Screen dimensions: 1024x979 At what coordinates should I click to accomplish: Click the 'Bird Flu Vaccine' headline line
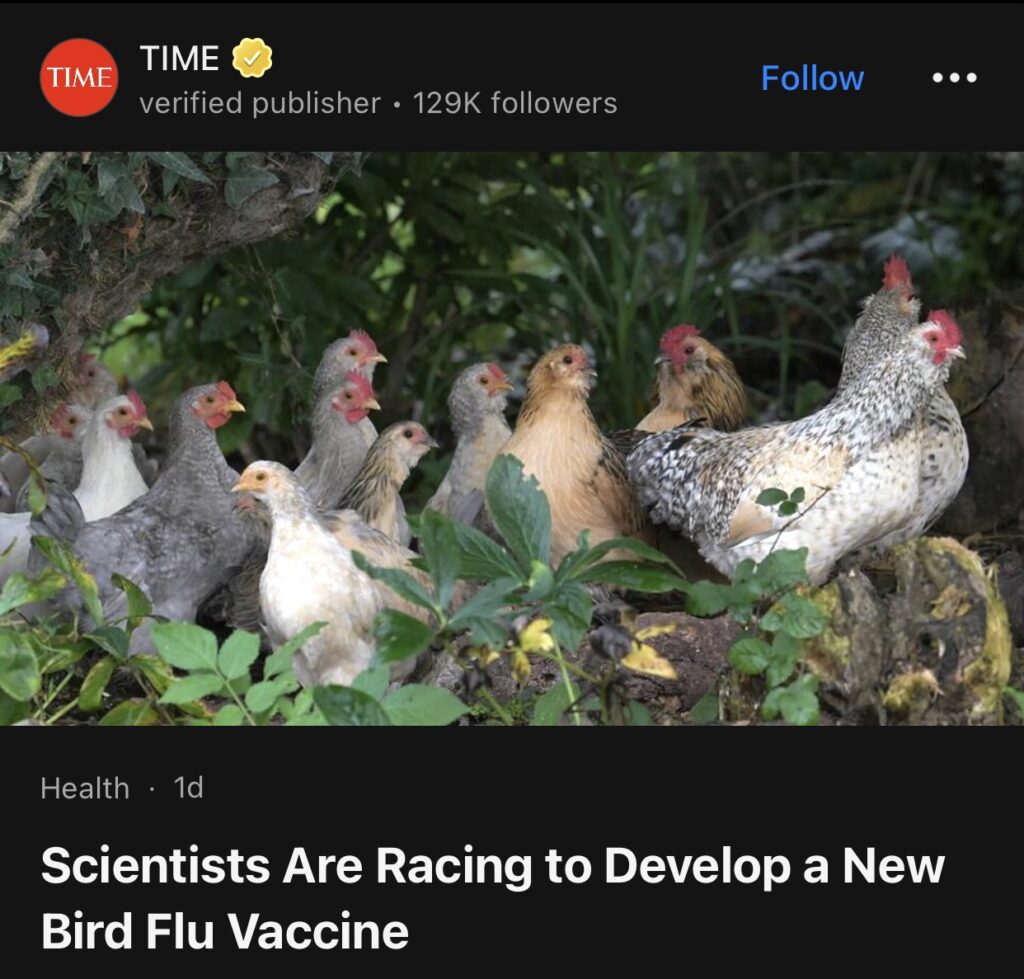[x=225, y=931]
